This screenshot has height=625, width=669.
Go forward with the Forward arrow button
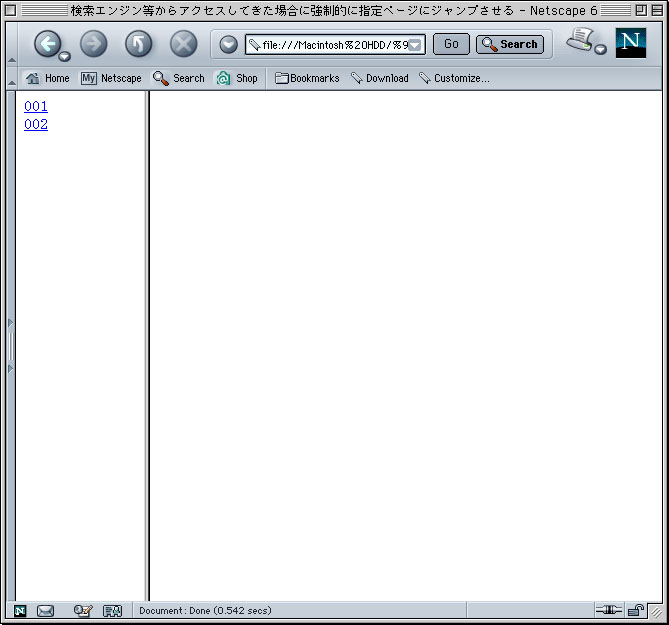pyautogui.click(x=93, y=44)
